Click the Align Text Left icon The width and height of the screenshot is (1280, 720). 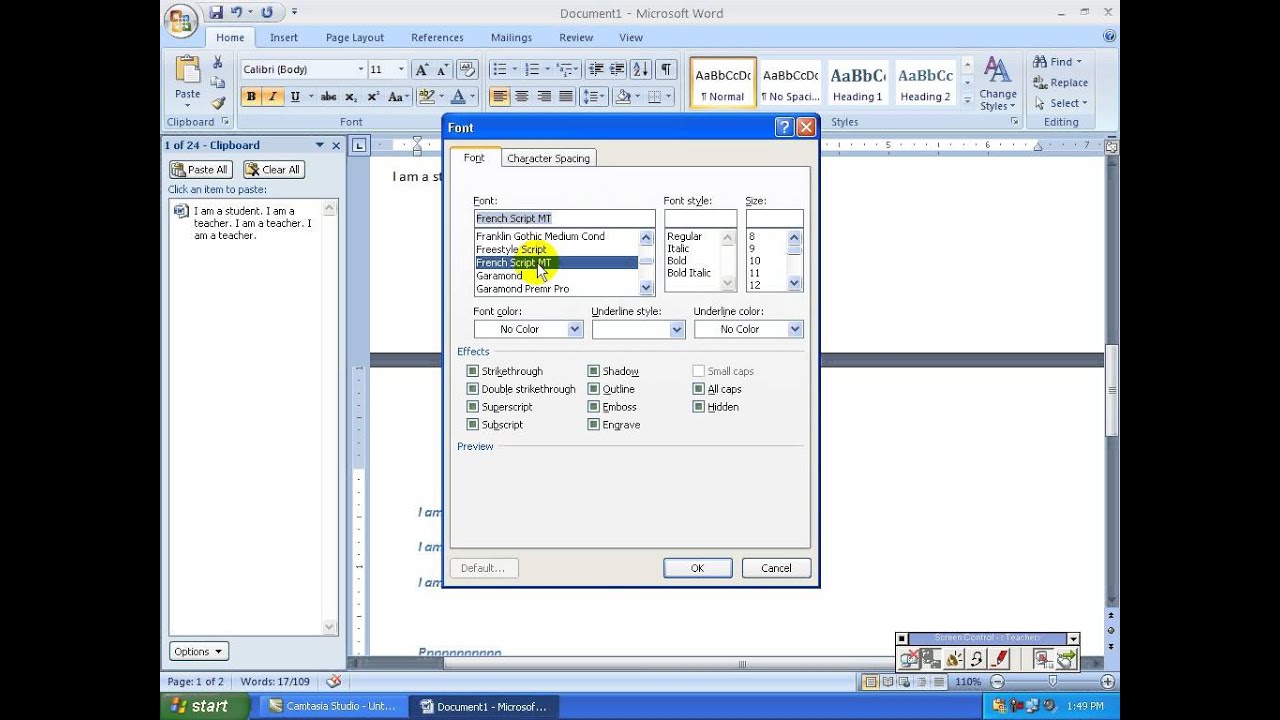(x=499, y=97)
